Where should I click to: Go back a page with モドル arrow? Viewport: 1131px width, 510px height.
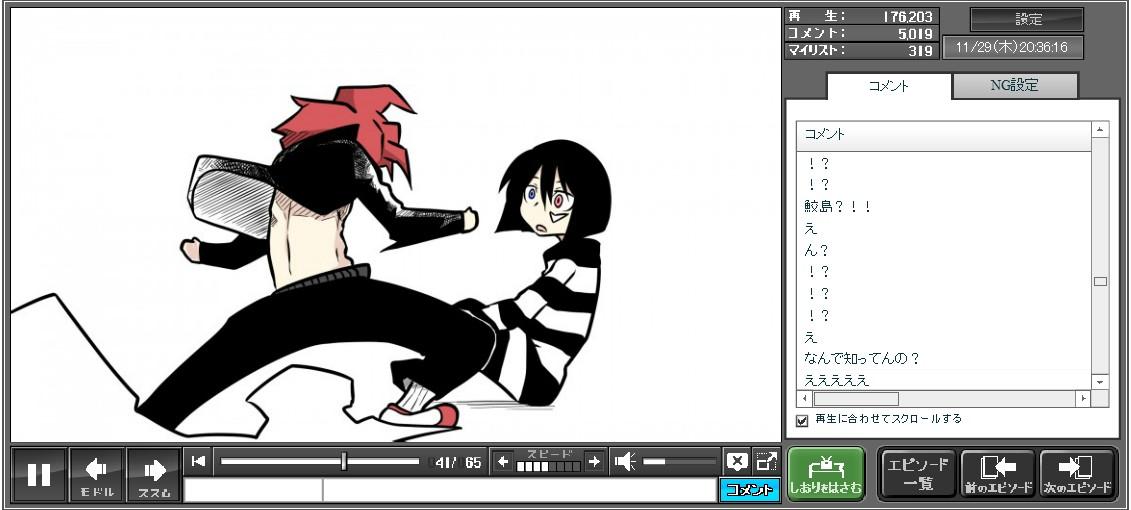point(97,475)
